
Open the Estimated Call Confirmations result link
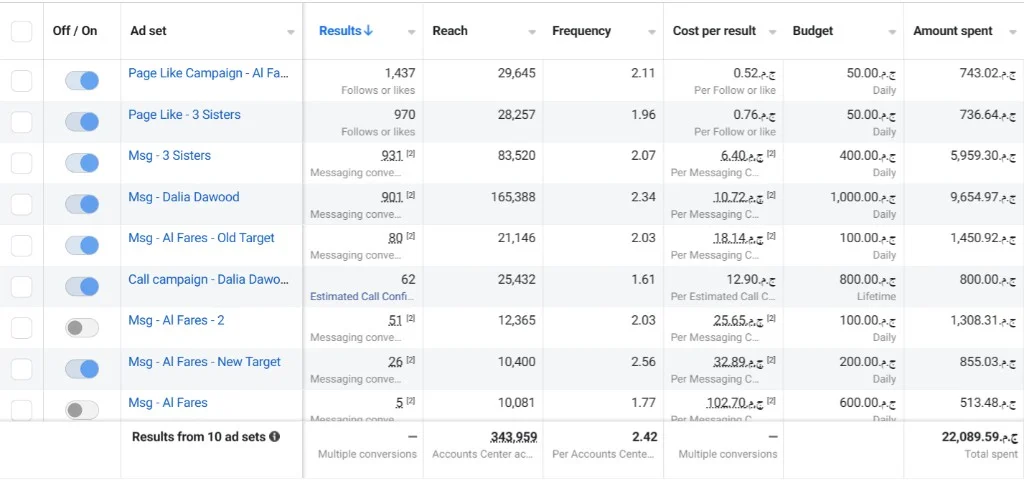[362, 296]
